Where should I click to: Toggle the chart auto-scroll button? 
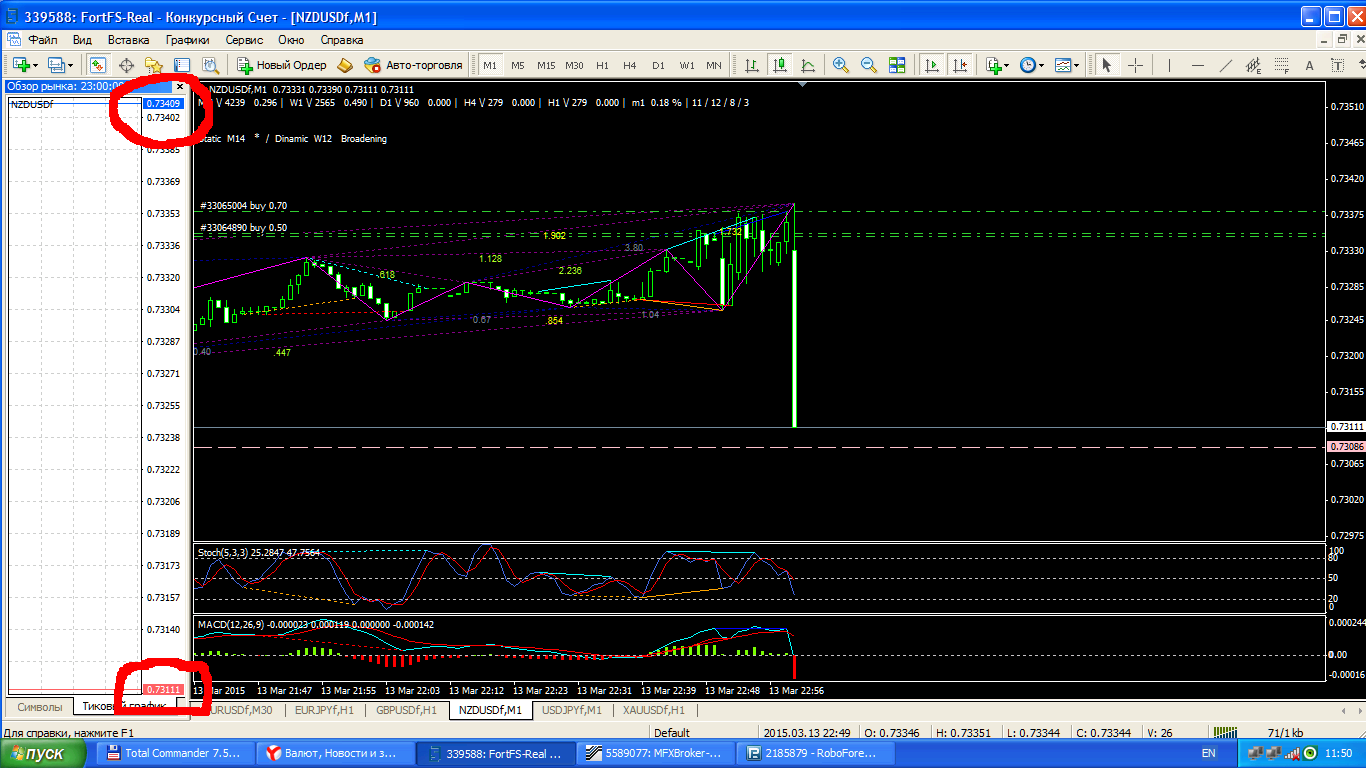(x=932, y=65)
